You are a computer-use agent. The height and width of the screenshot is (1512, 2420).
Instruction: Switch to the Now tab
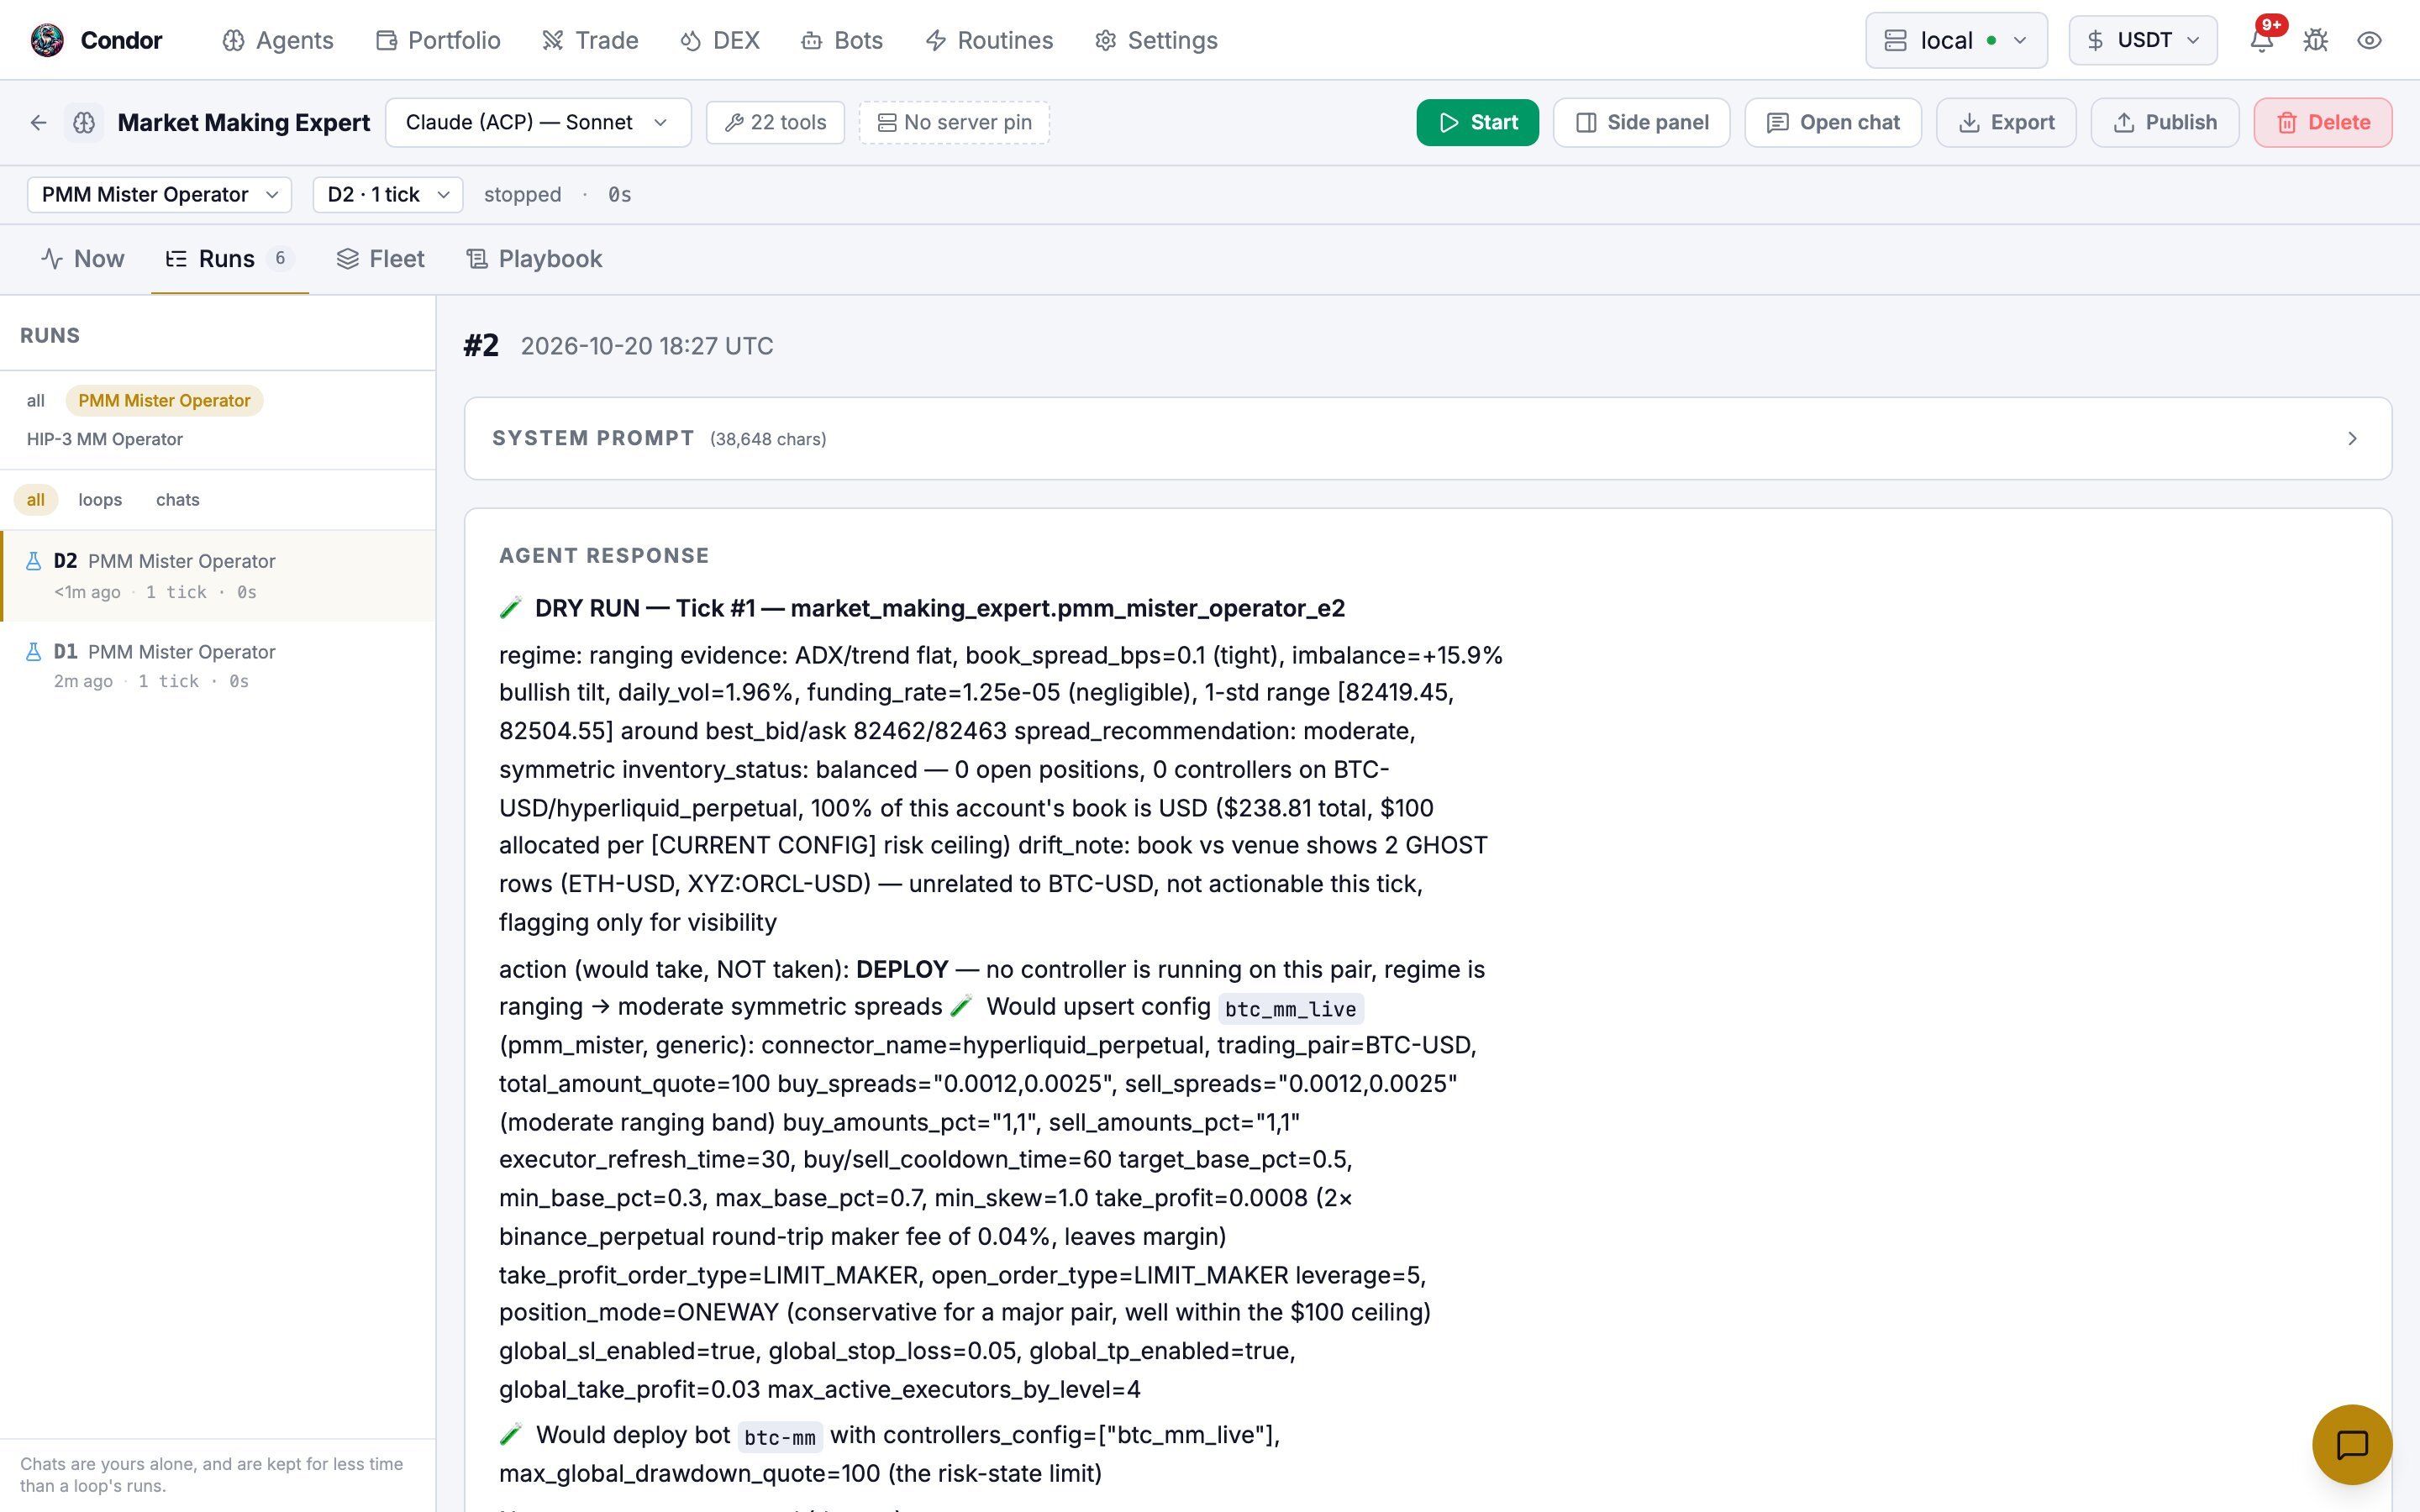[x=83, y=259]
